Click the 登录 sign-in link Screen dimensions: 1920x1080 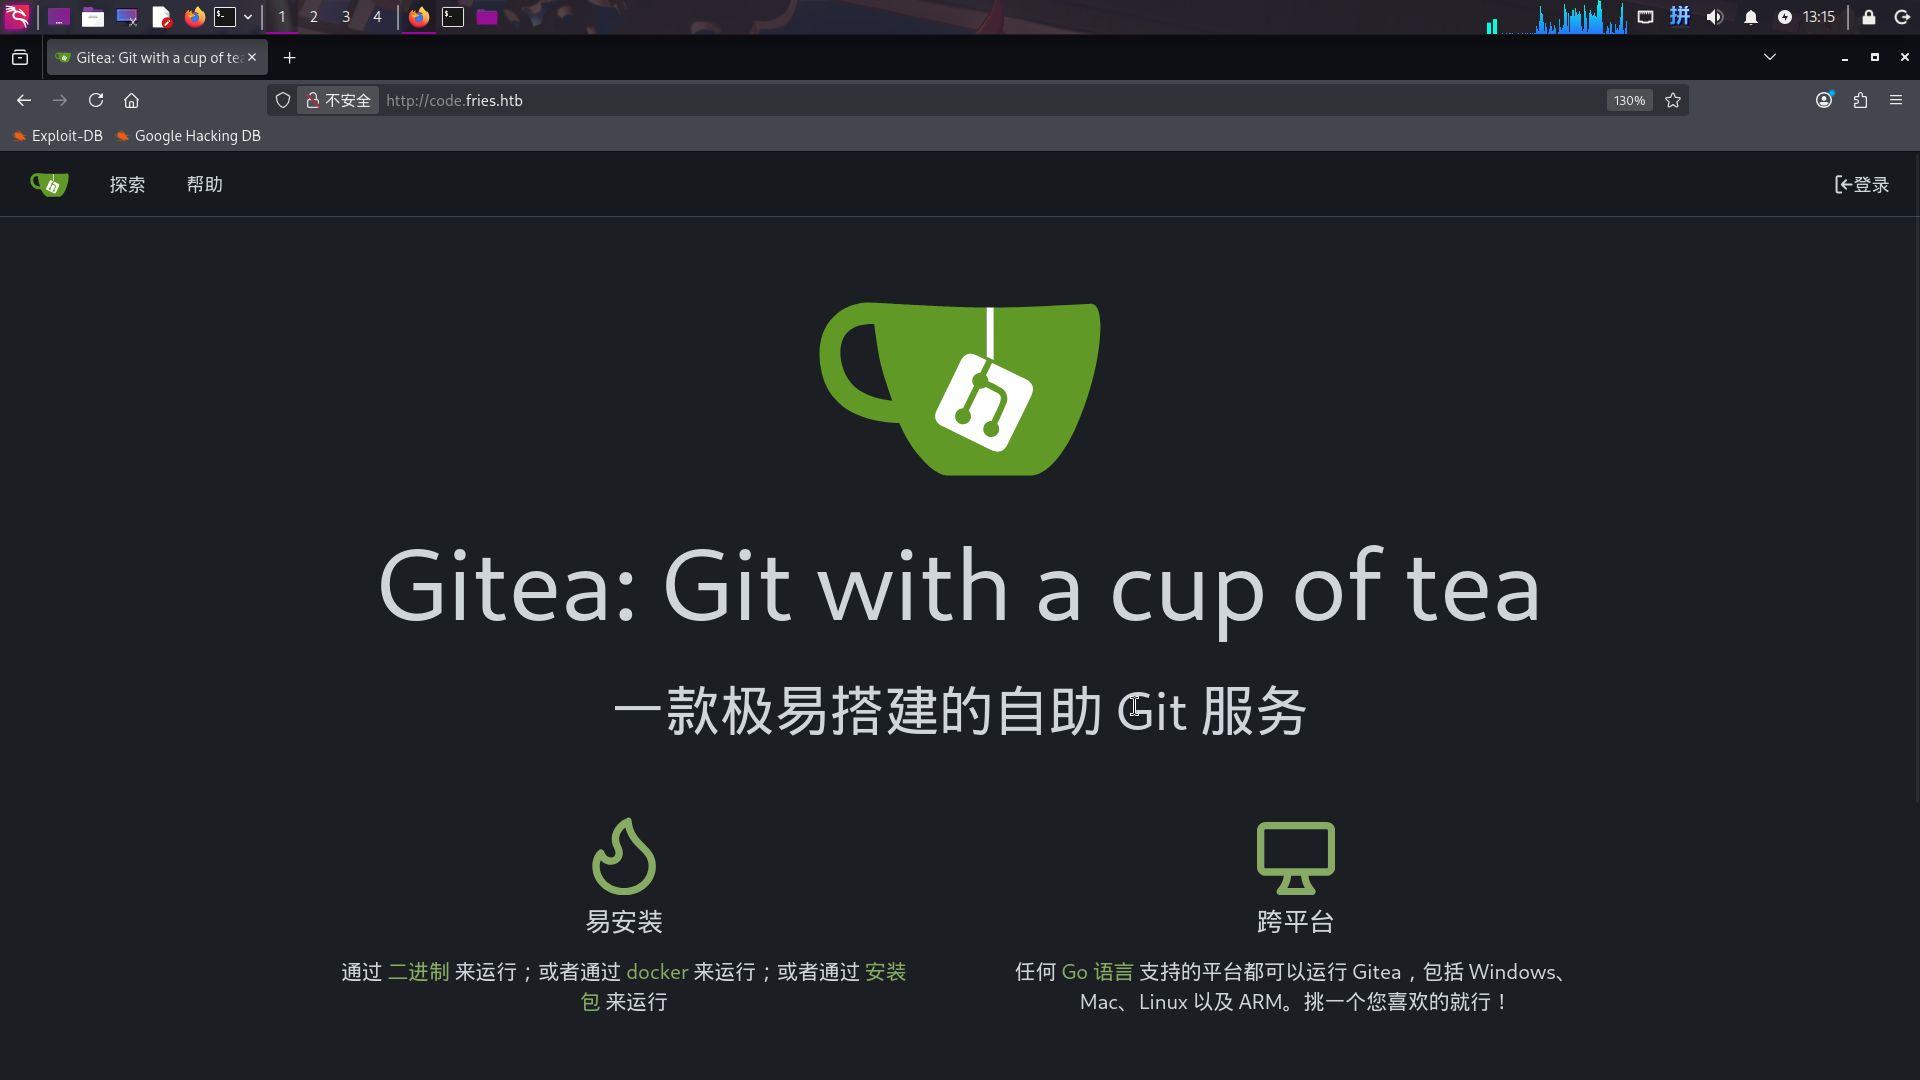coord(1862,185)
